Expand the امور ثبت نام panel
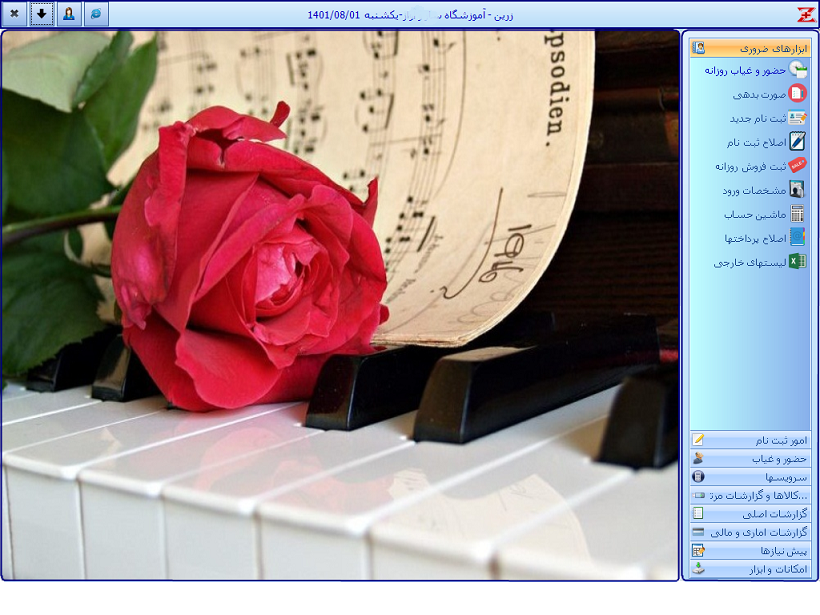Viewport: 820px width, 615px height. (x=750, y=440)
